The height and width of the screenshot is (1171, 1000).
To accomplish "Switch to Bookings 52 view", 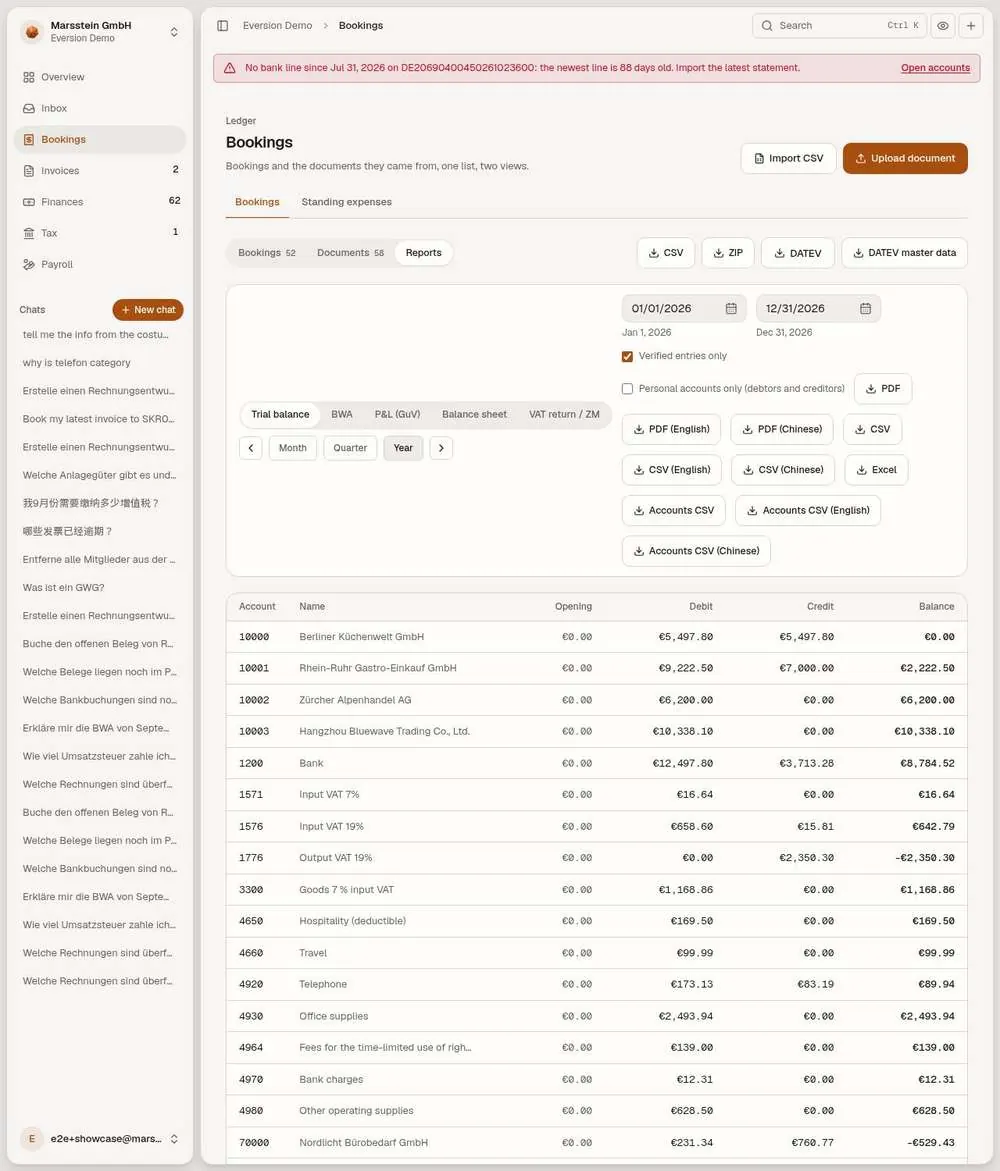I will (x=267, y=253).
